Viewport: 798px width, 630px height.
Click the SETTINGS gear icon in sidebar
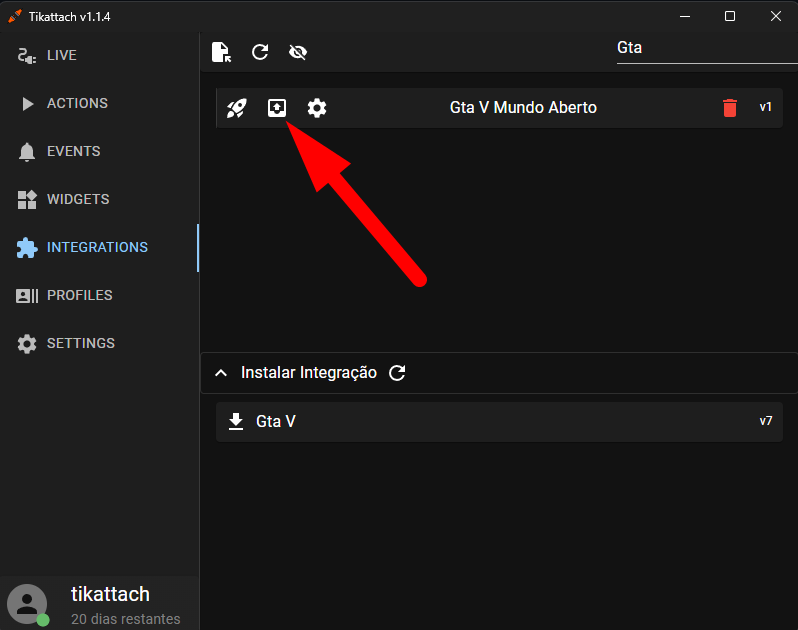click(27, 344)
